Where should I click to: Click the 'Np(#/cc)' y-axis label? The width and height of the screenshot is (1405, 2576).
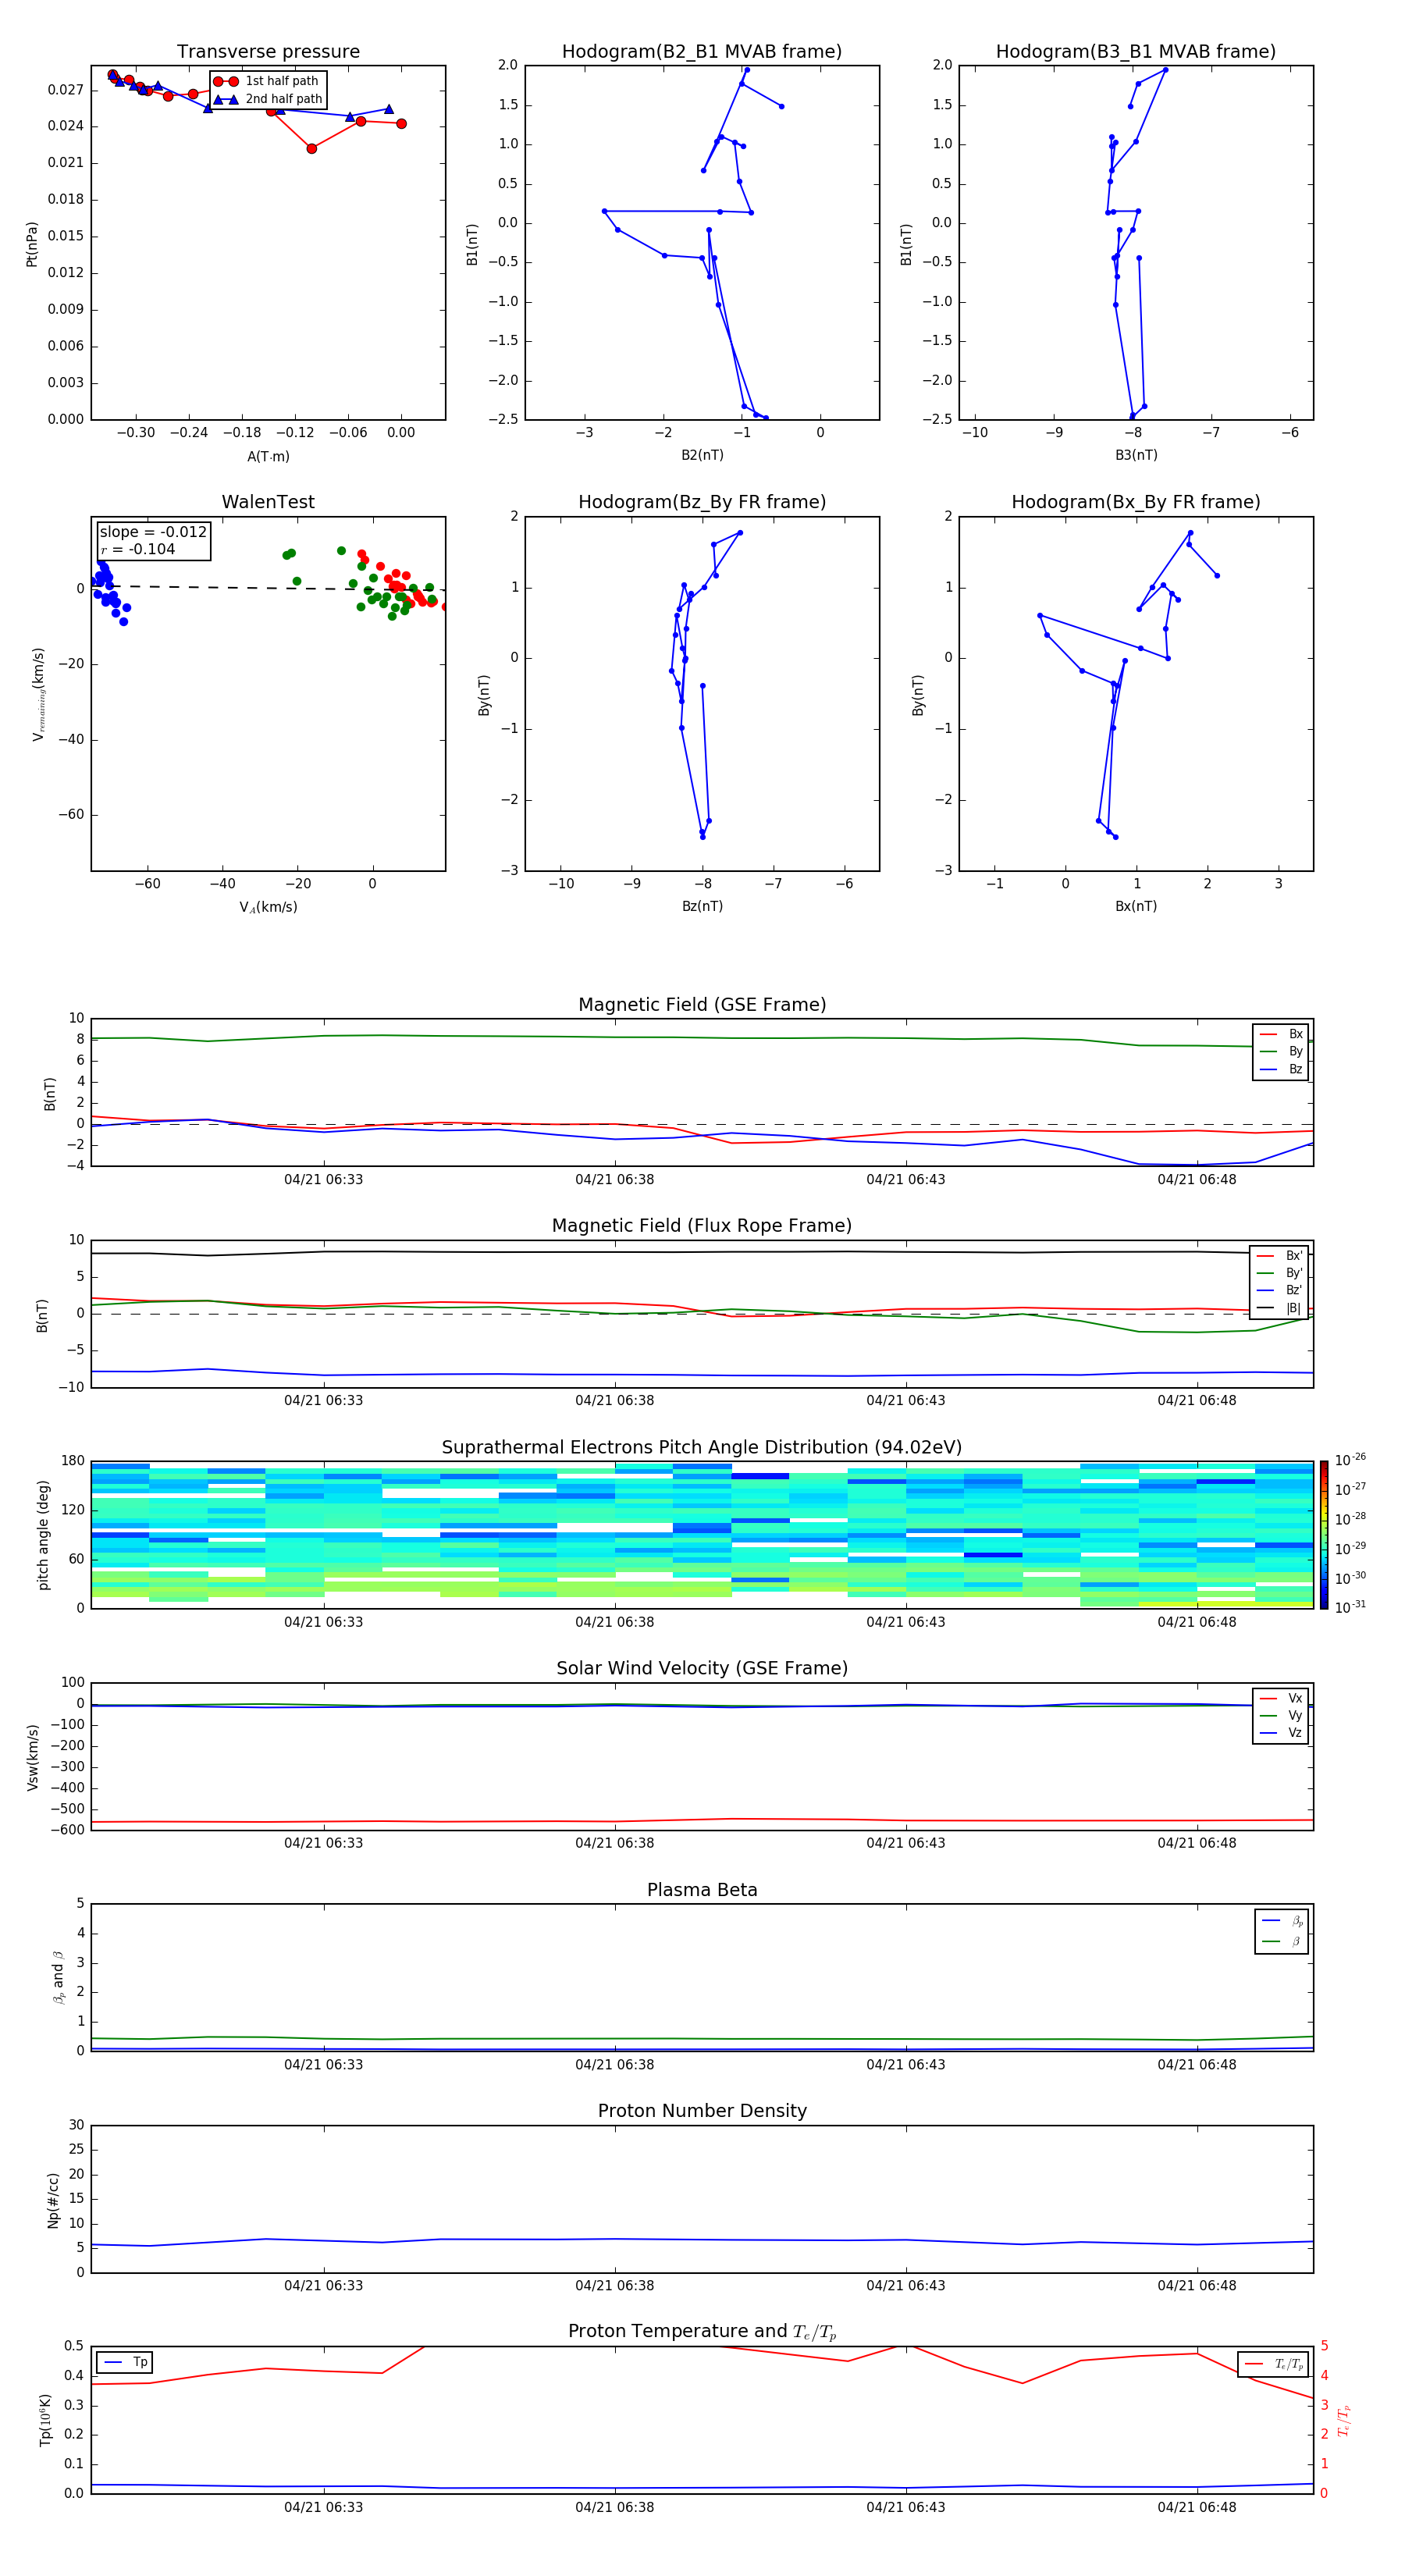pyautogui.click(x=53, y=2200)
